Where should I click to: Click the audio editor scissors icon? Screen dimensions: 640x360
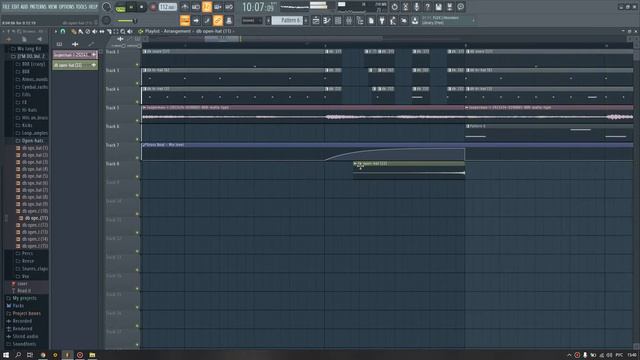point(405,7)
